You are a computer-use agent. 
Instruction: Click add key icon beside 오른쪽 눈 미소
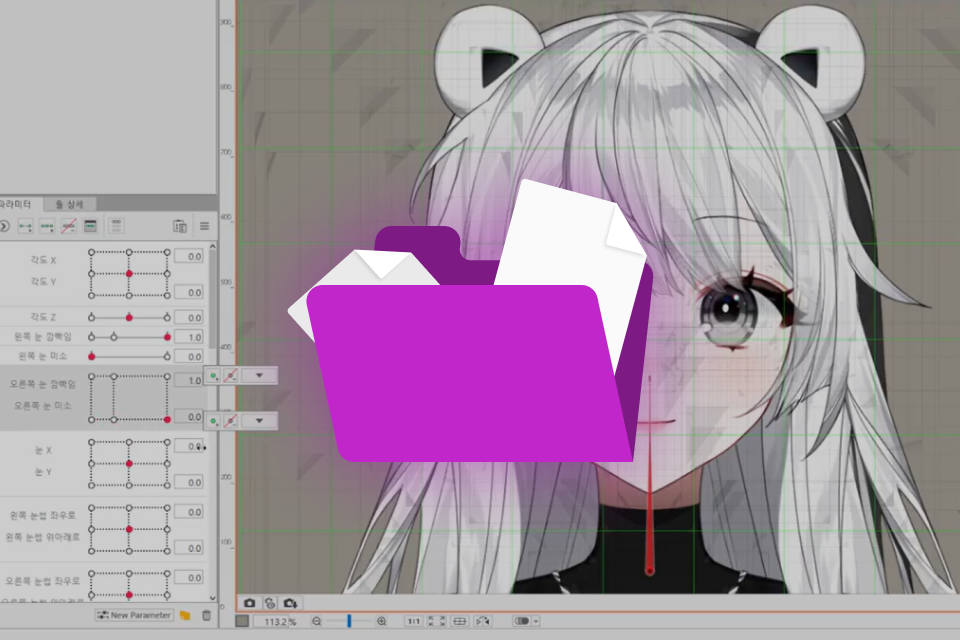213,421
